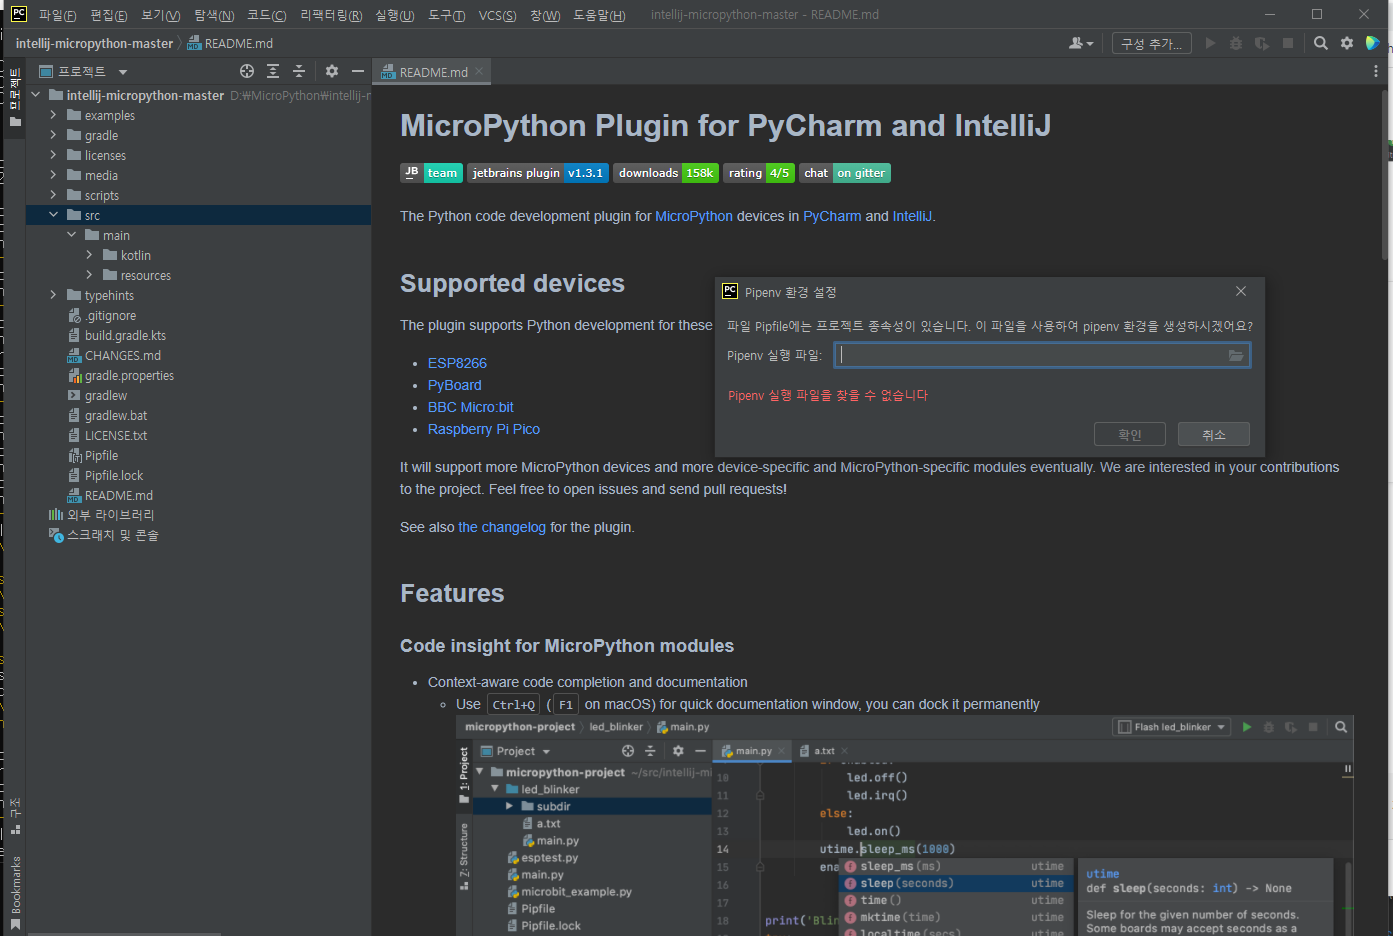Hide the Project panel with the minus icon
The width and height of the screenshot is (1393, 936).
coord(357,71)
